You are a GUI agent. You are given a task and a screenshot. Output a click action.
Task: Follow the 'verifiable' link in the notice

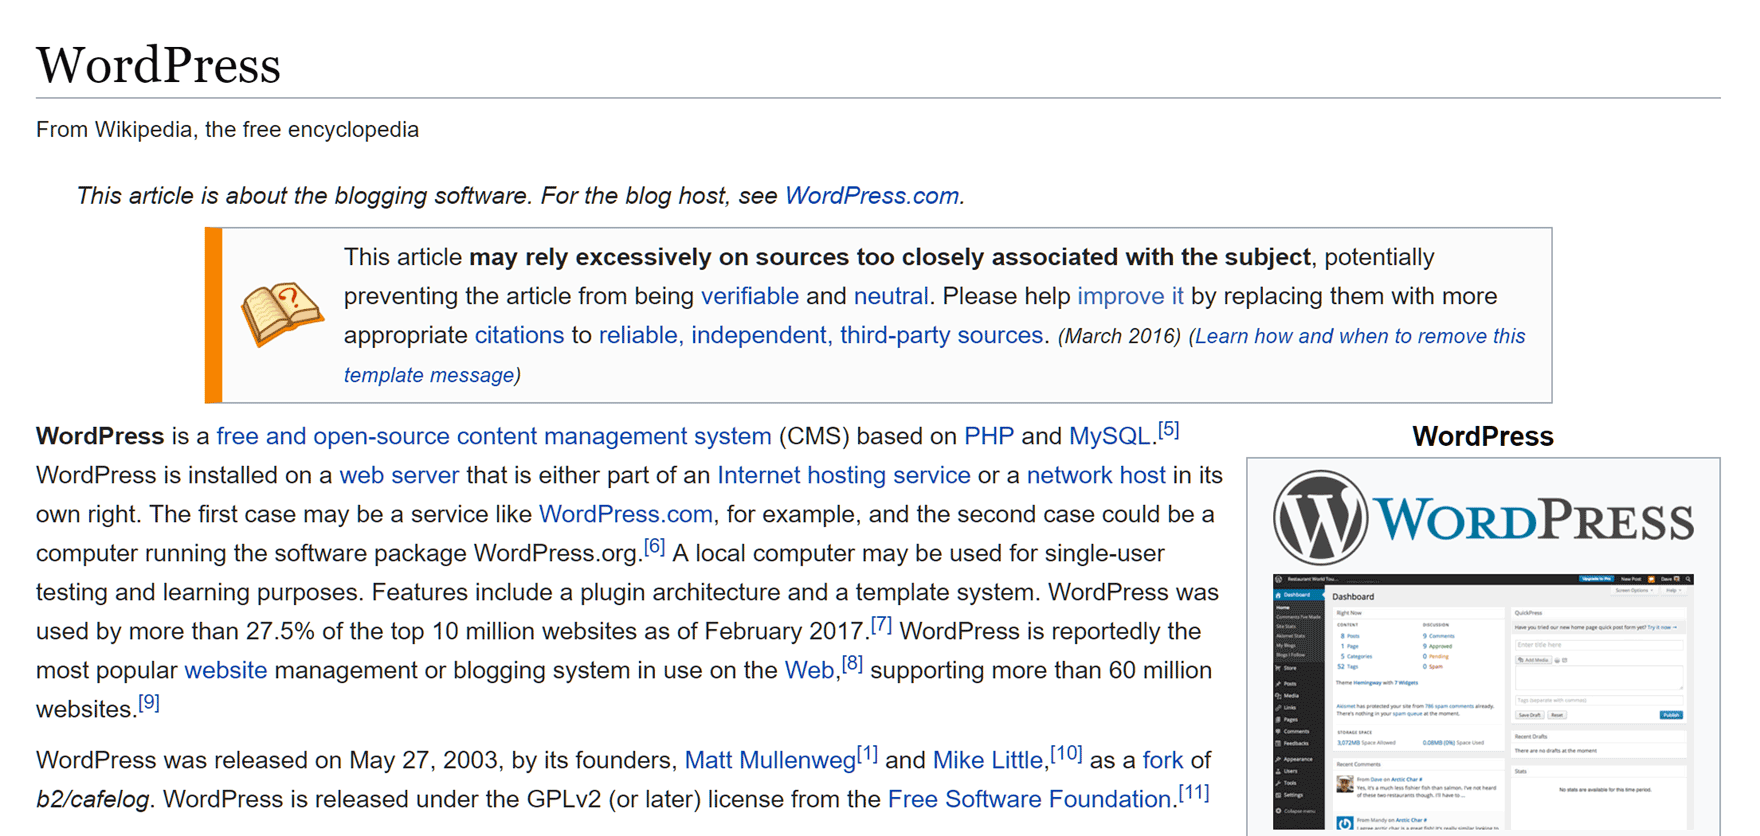(x=750, y=296)
